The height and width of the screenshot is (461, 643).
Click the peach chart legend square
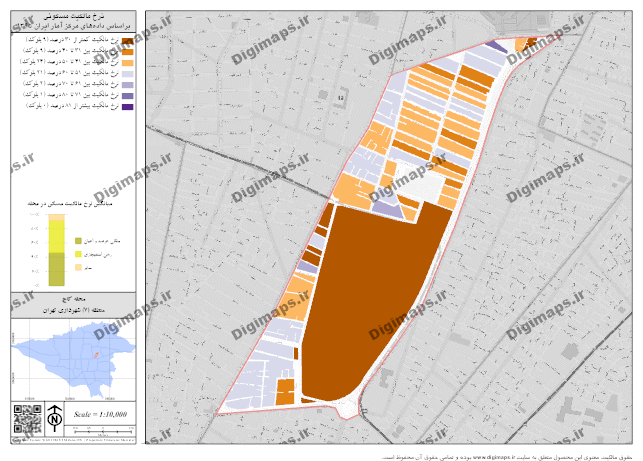[78, 267]
